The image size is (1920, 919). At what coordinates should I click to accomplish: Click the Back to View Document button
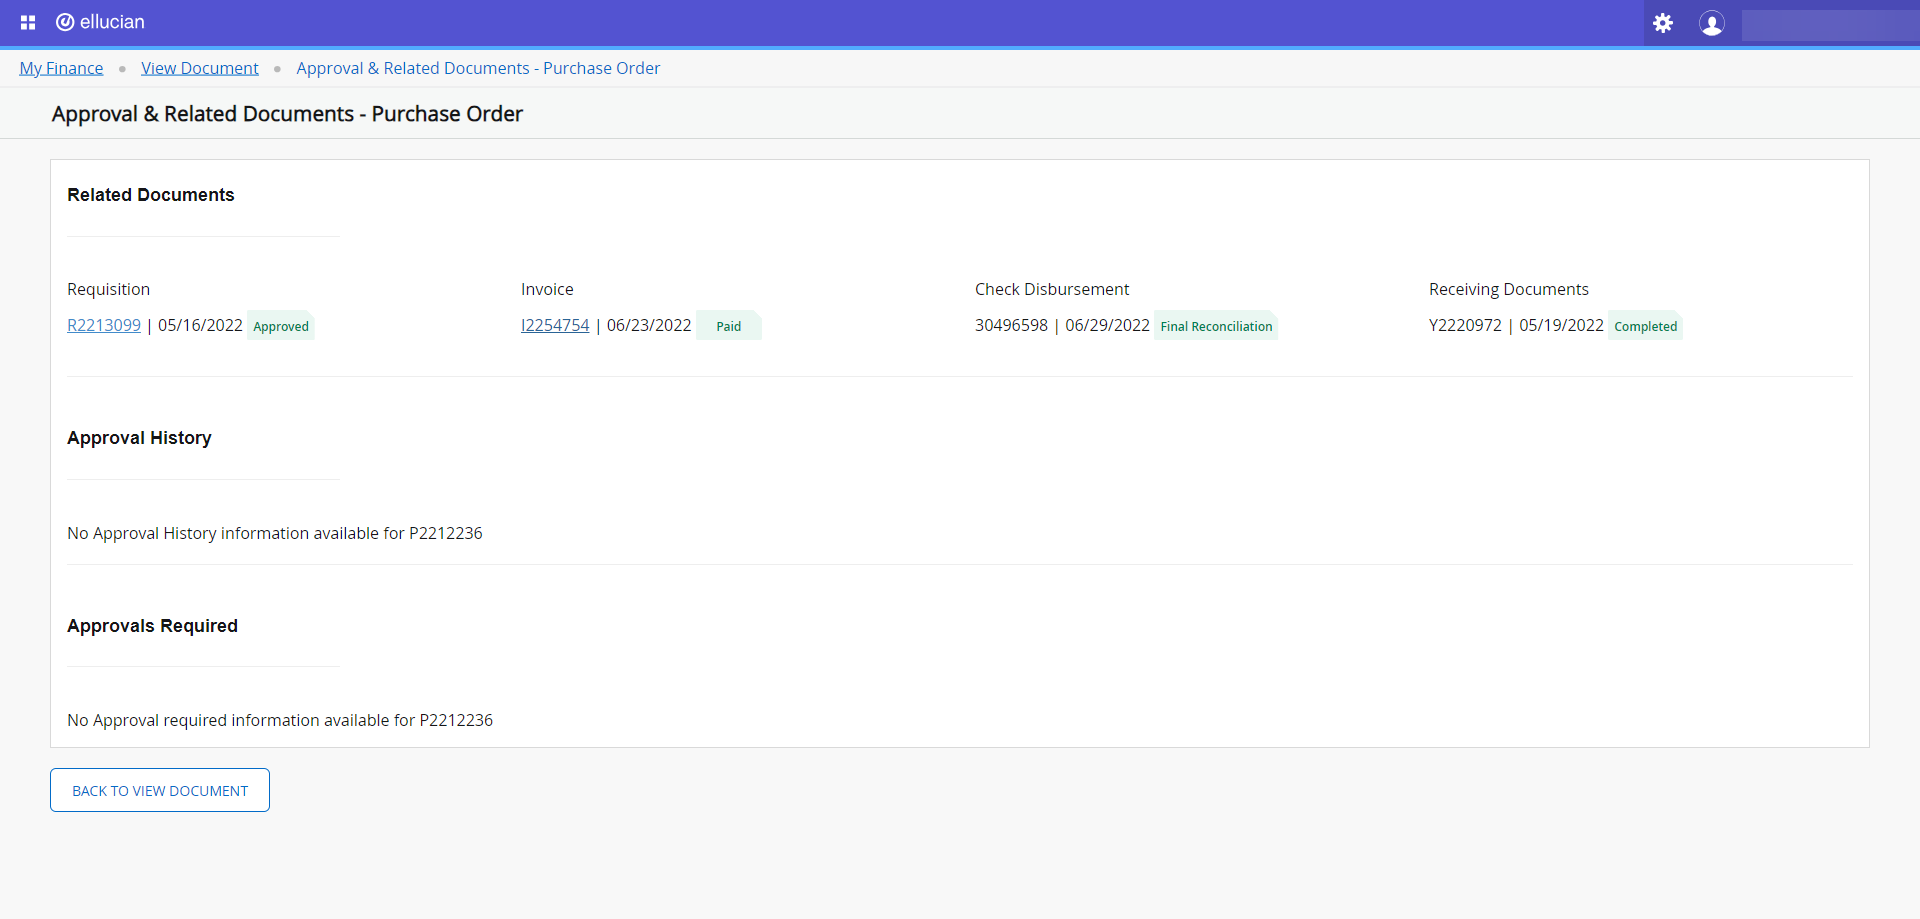tap(160, 790)
